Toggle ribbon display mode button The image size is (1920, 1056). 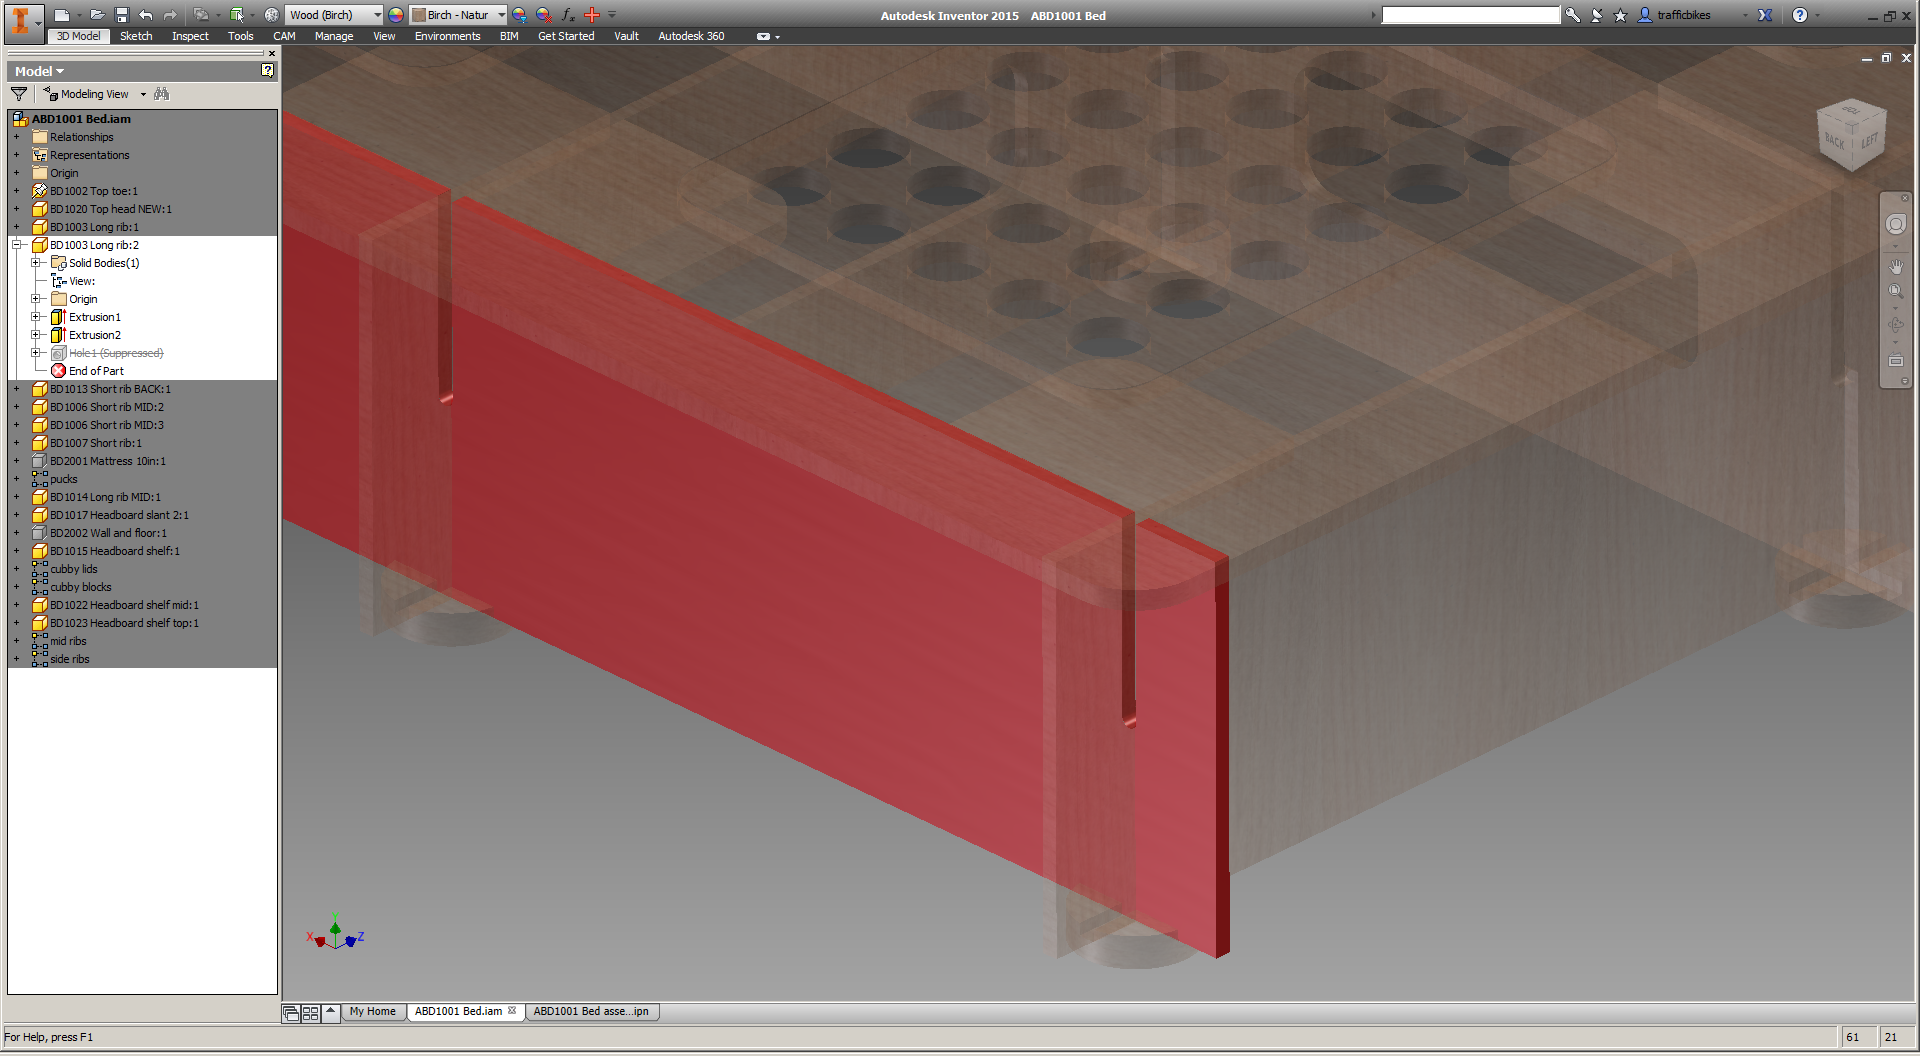(763, 36)
